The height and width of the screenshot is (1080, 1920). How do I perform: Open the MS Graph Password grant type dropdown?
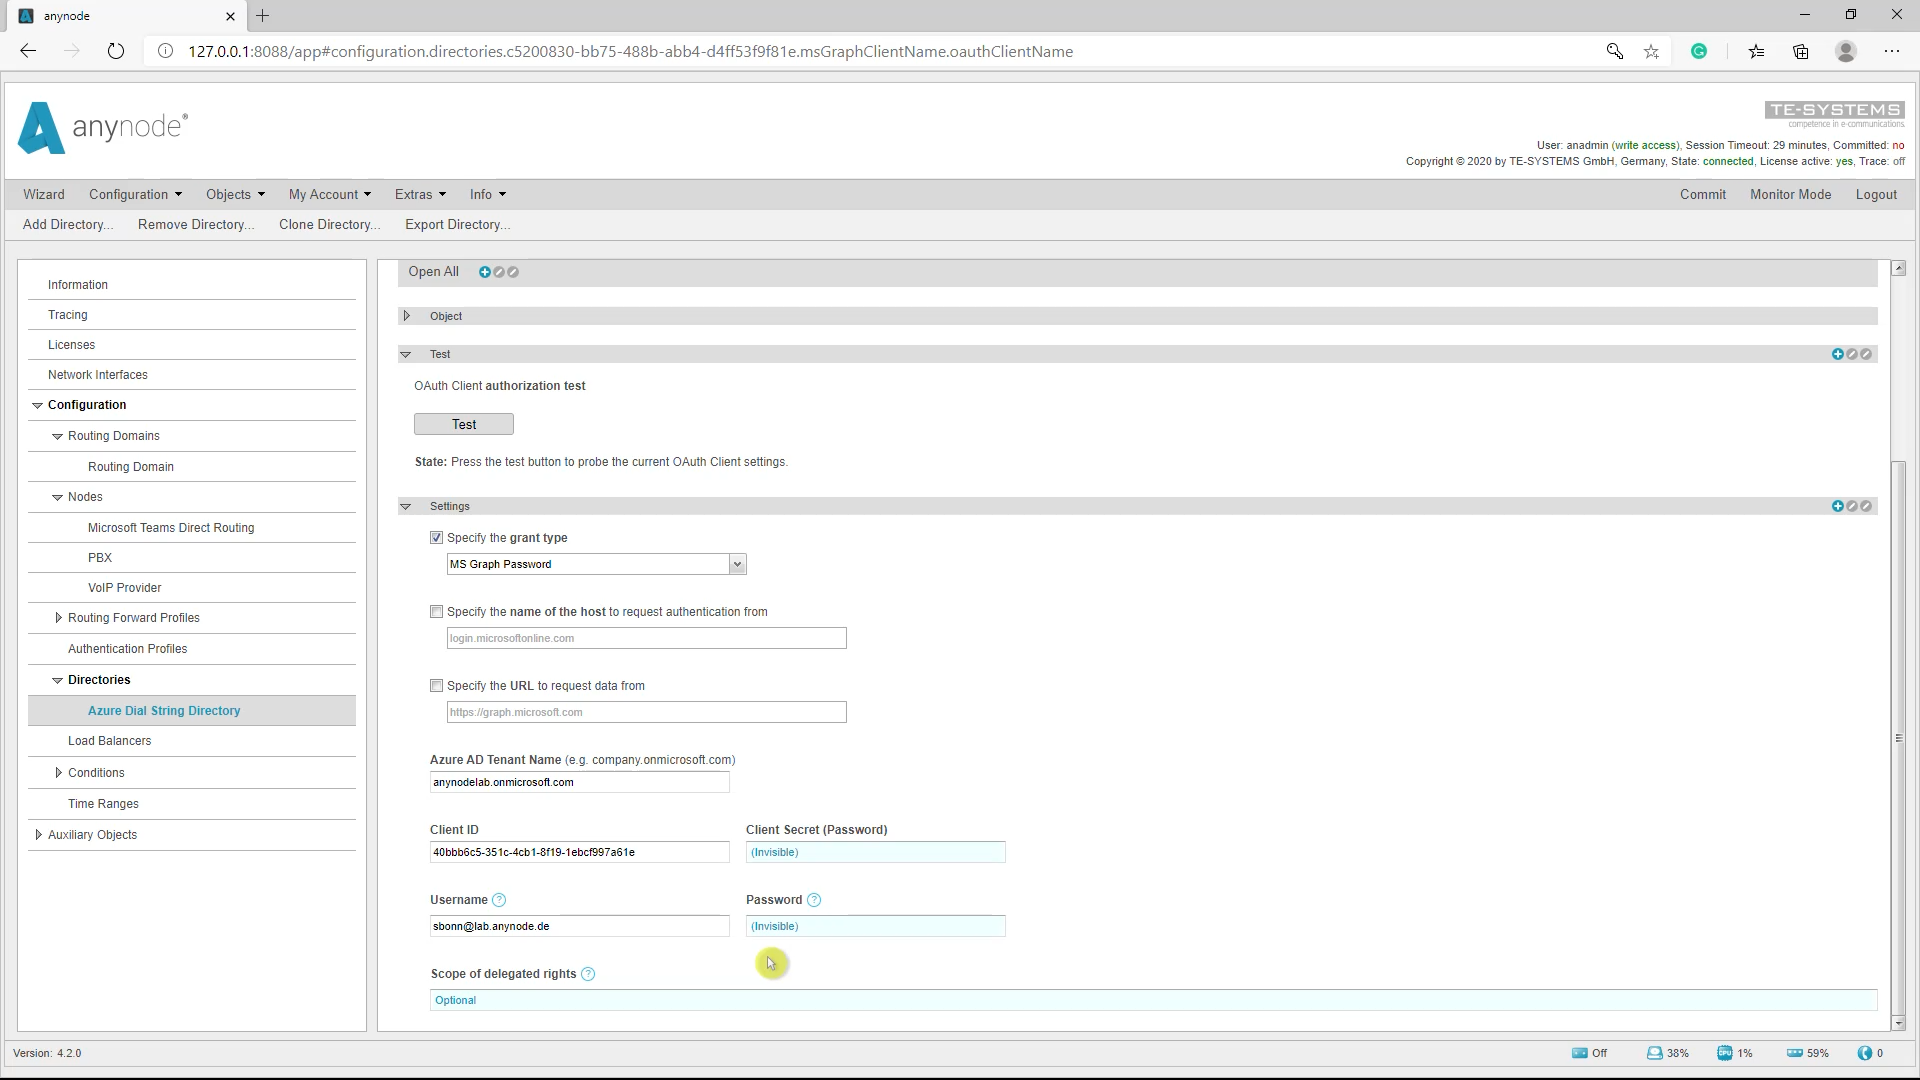[596, 564]
